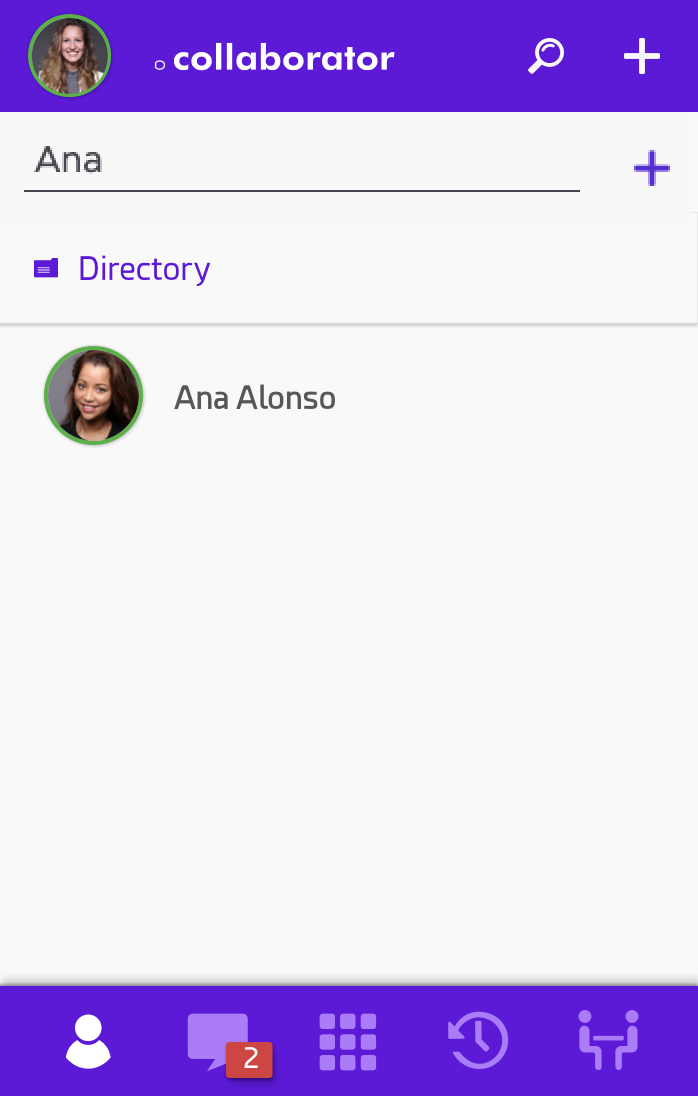Click empty results area below Ana Alonso

[349, 700]
